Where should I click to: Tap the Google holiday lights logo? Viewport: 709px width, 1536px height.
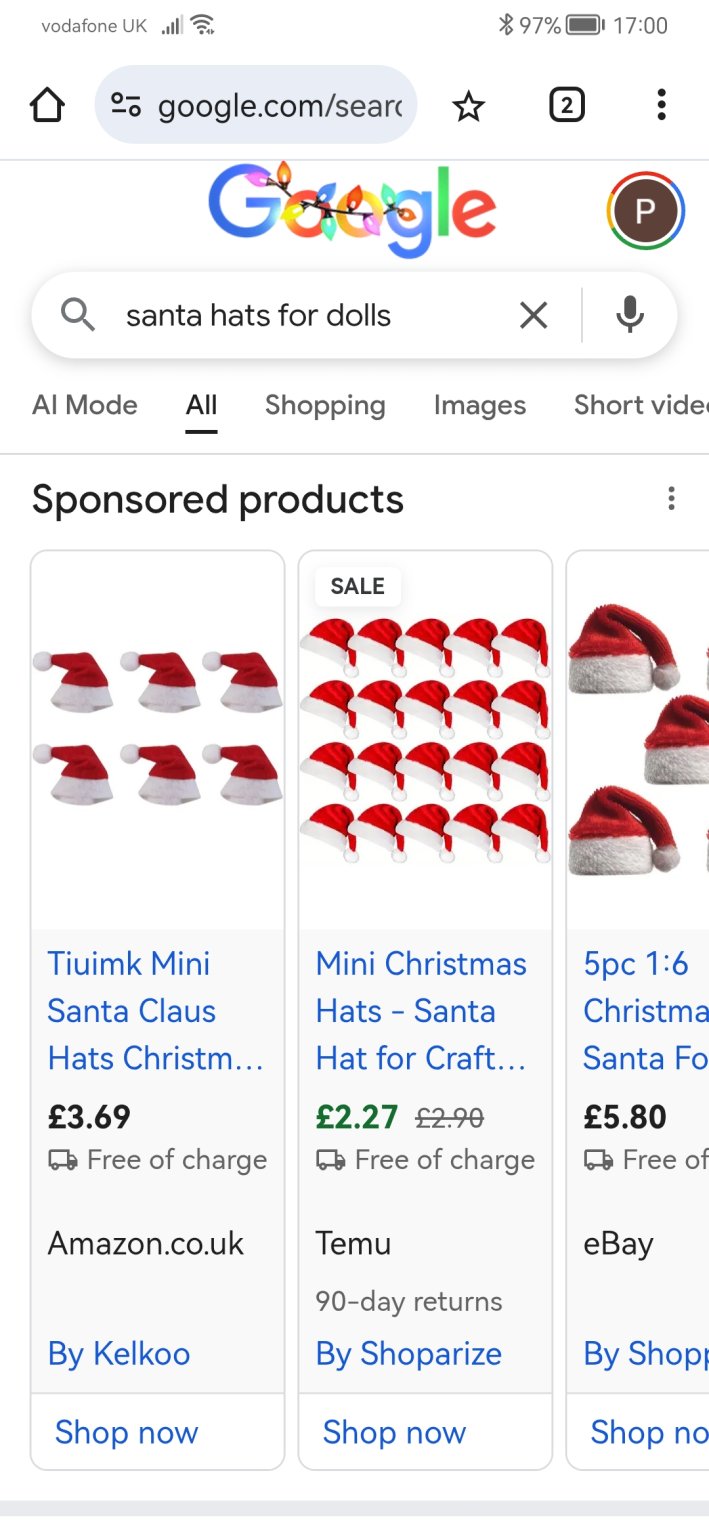click(352, 209)
